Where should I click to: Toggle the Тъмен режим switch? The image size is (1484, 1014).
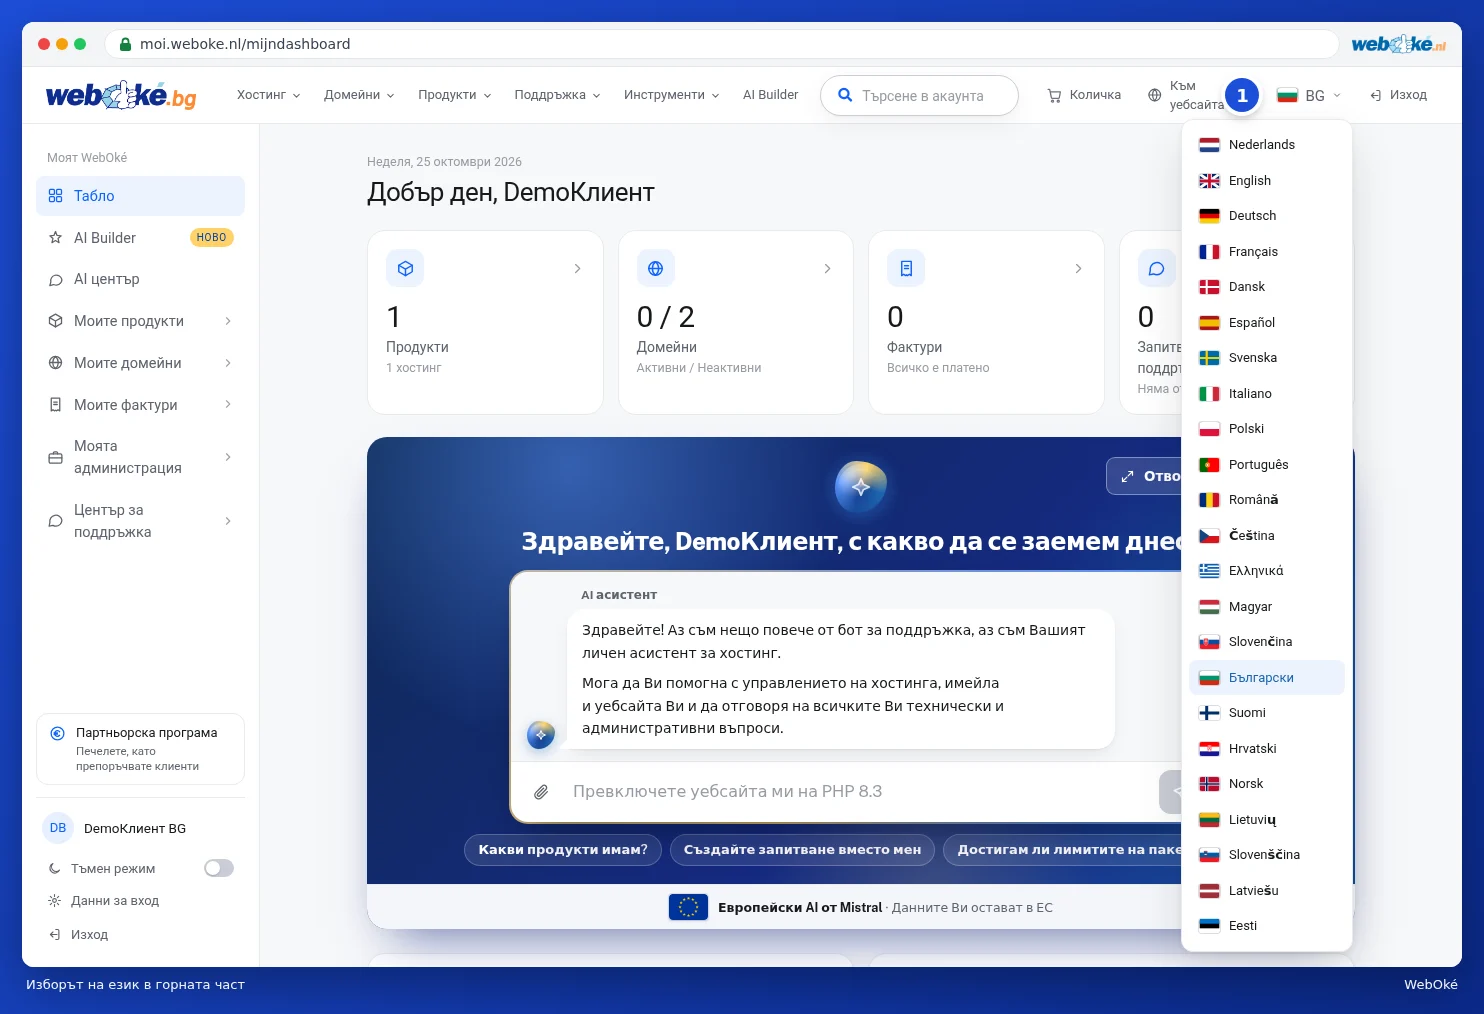[x=219, y=868]
